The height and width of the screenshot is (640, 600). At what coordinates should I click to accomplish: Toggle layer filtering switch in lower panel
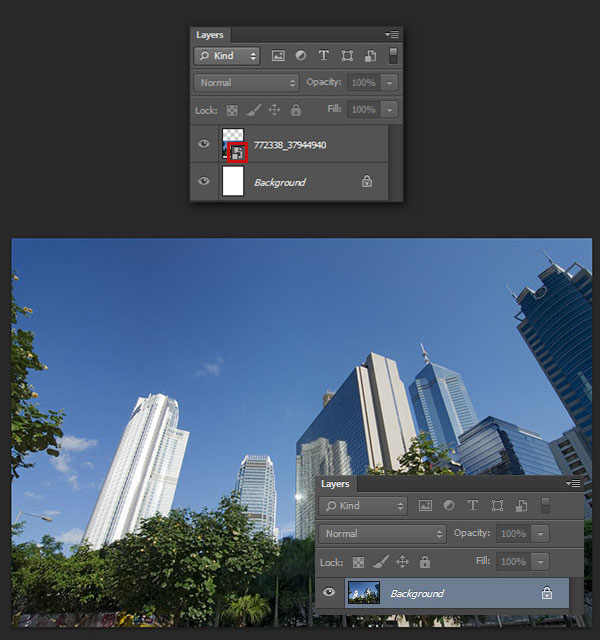pyautogui.click(x=545, y=505)
